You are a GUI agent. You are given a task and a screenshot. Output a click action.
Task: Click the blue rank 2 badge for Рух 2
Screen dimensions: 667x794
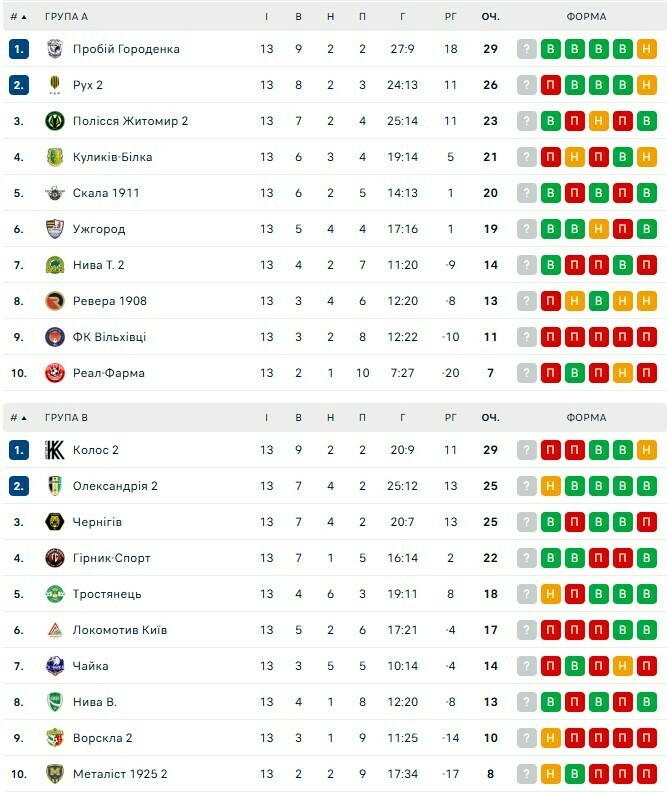click(x=19, y=85)
